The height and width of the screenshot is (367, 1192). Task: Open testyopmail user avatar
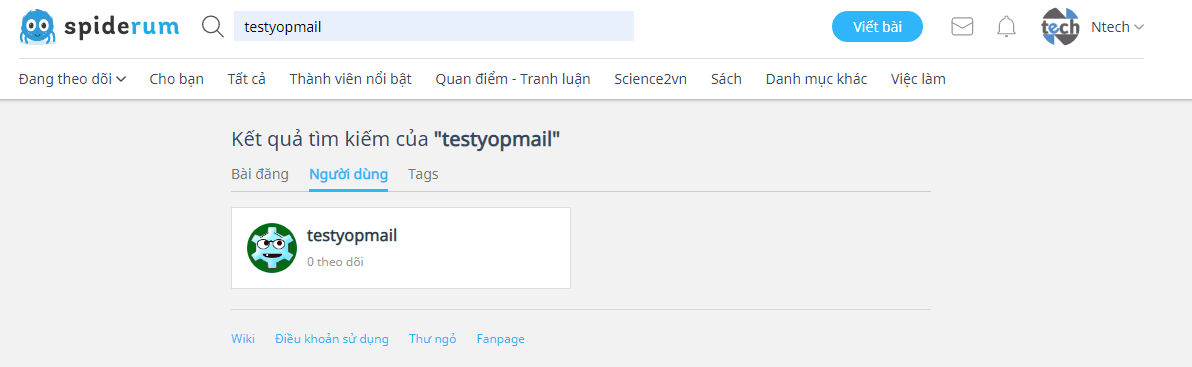272,248
